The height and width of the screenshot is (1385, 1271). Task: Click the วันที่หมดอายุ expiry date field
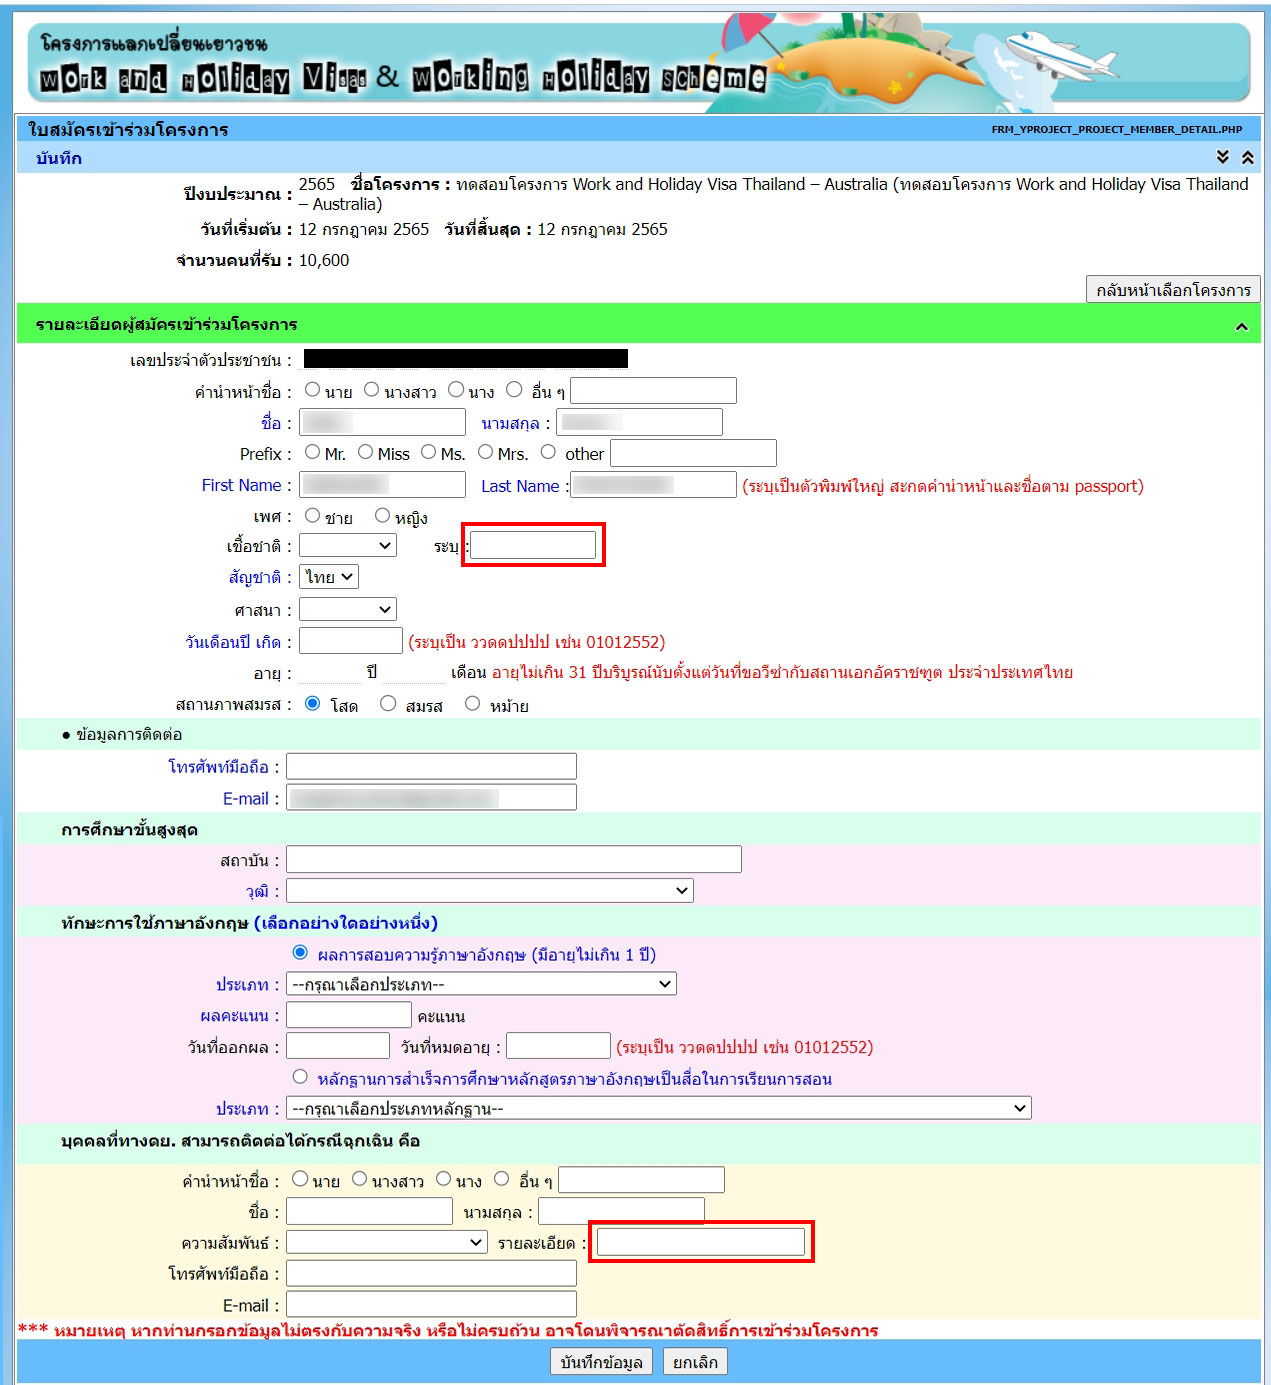(x=558, y=1046)
